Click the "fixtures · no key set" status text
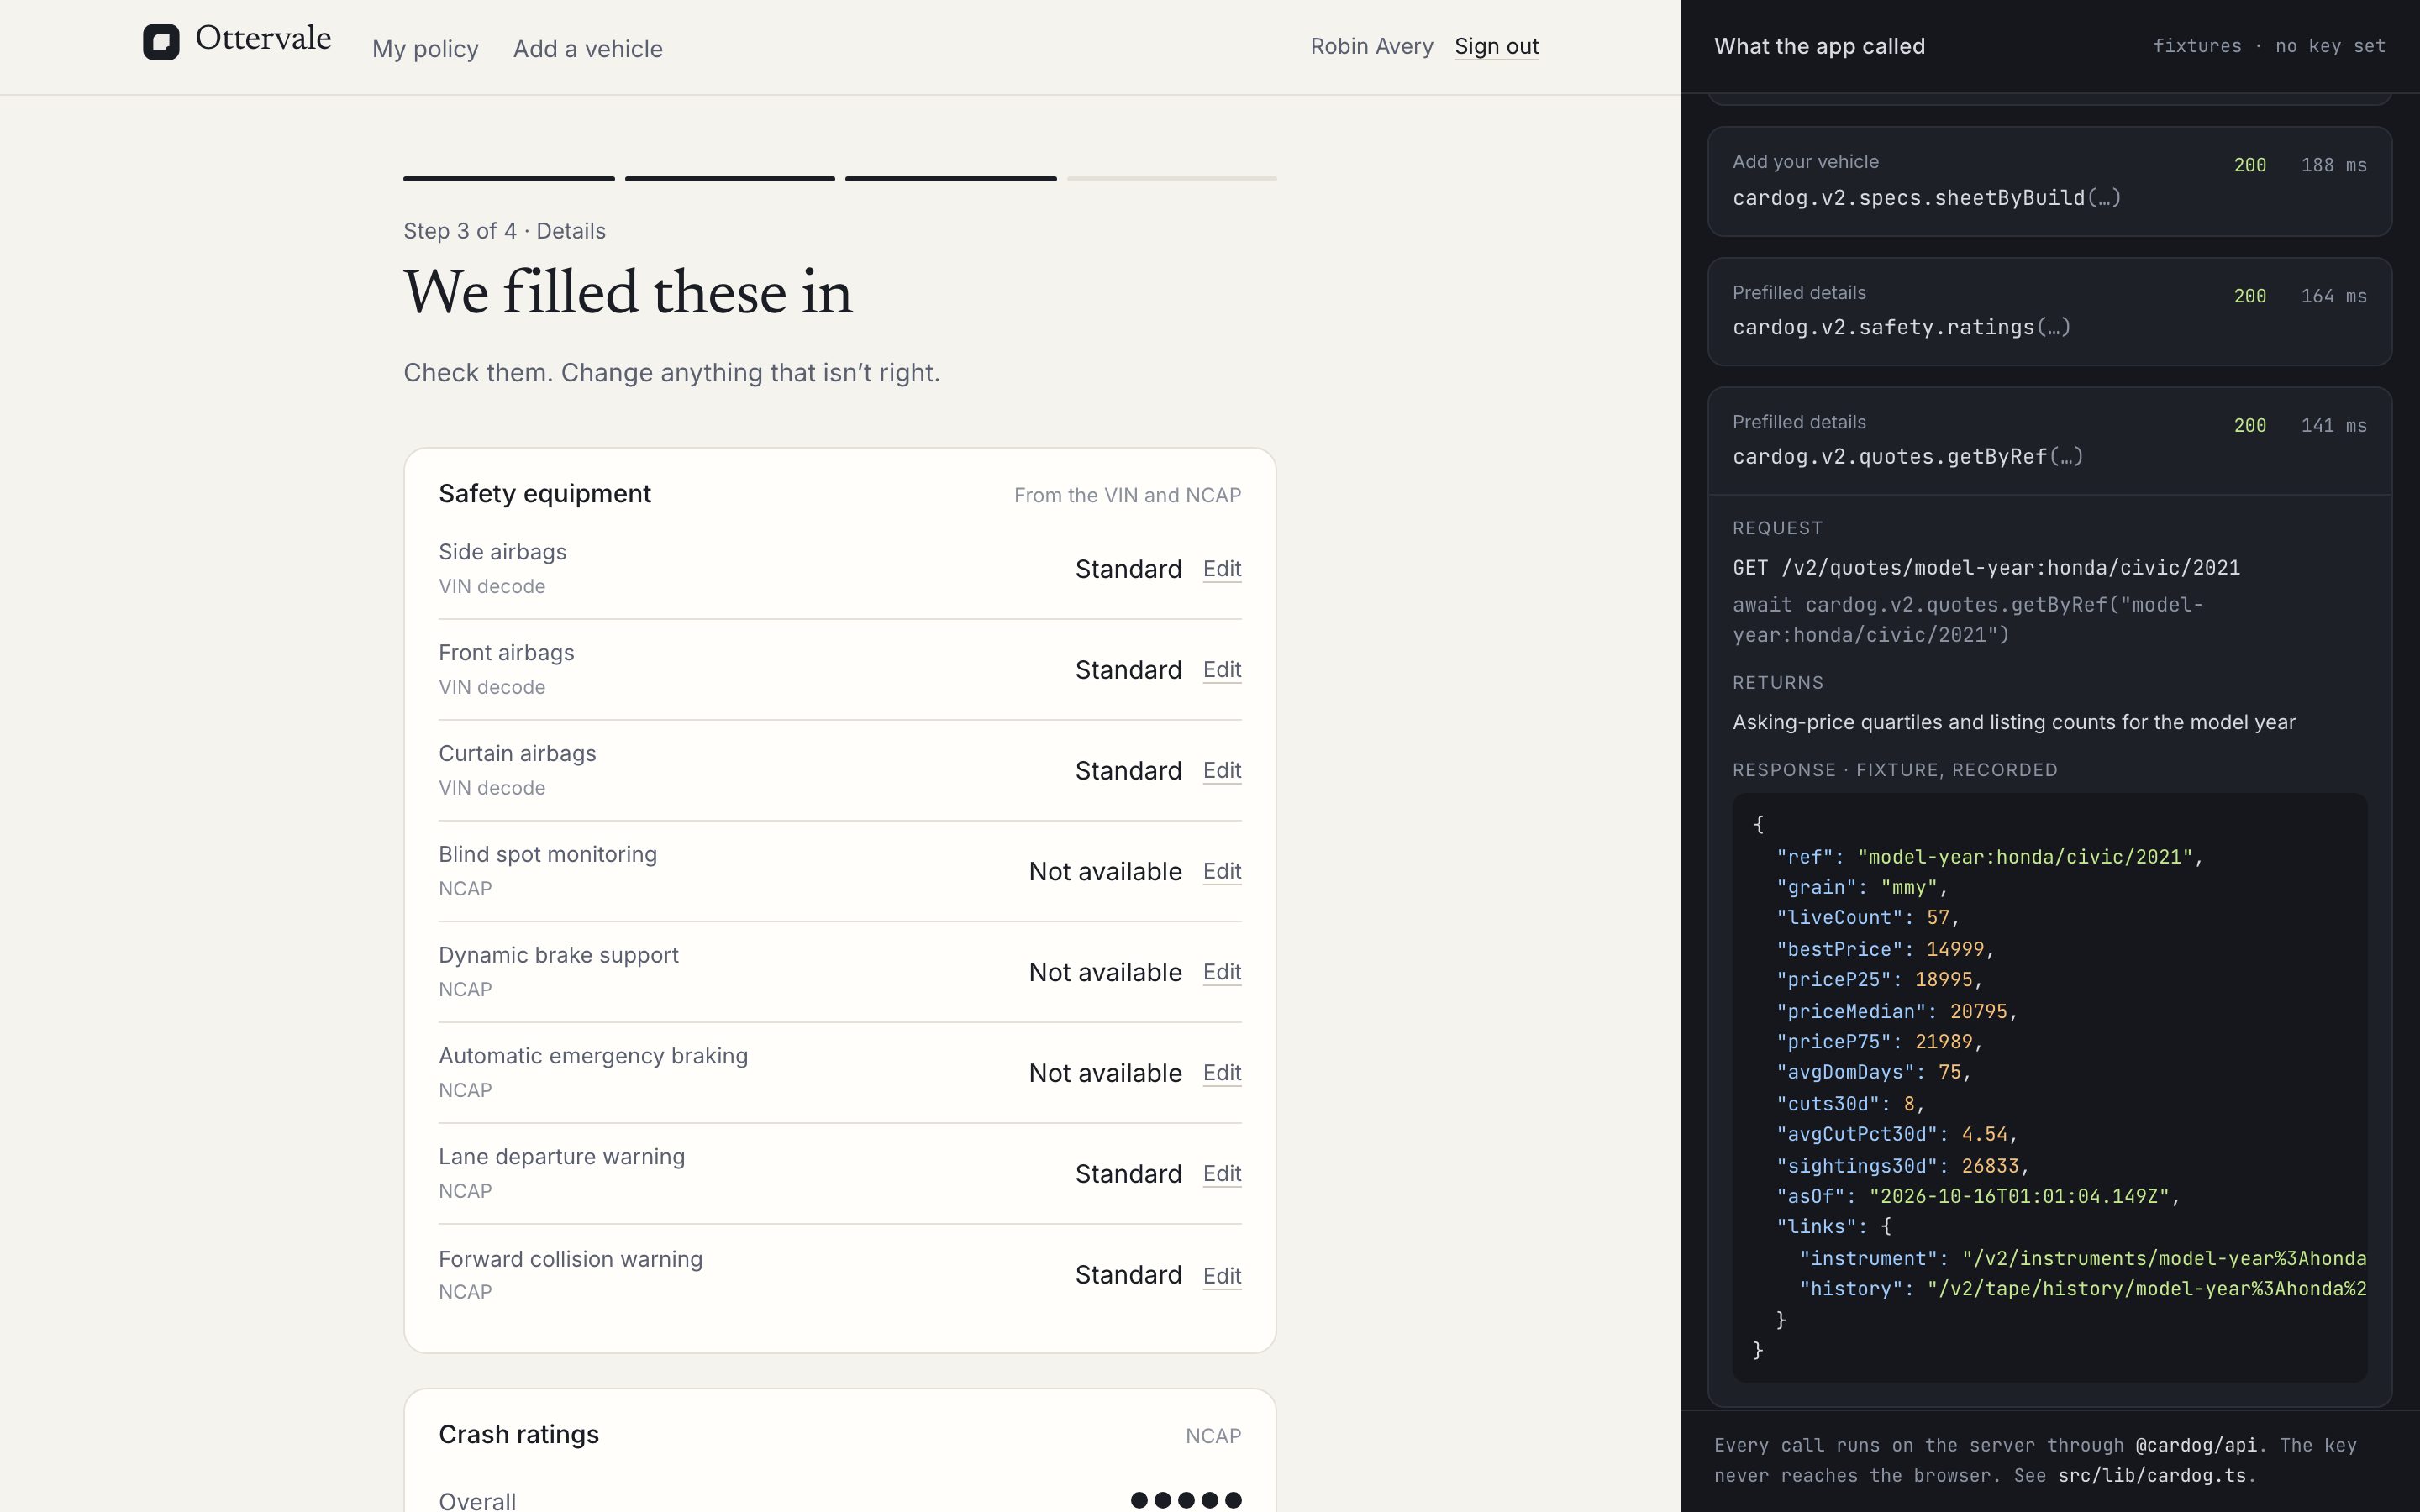The image size is (2420, 1512). pyautogui.click(x=2269, y=46)
